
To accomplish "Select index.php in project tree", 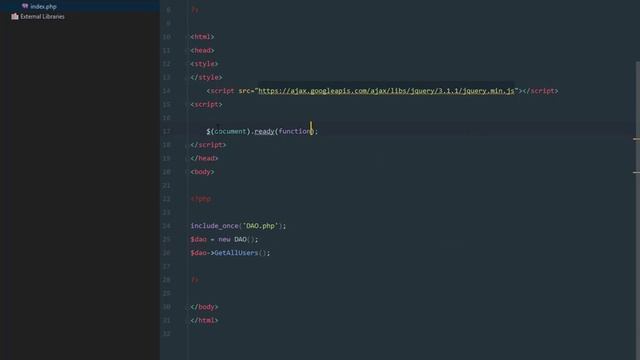I will click(x=43, y=6).
